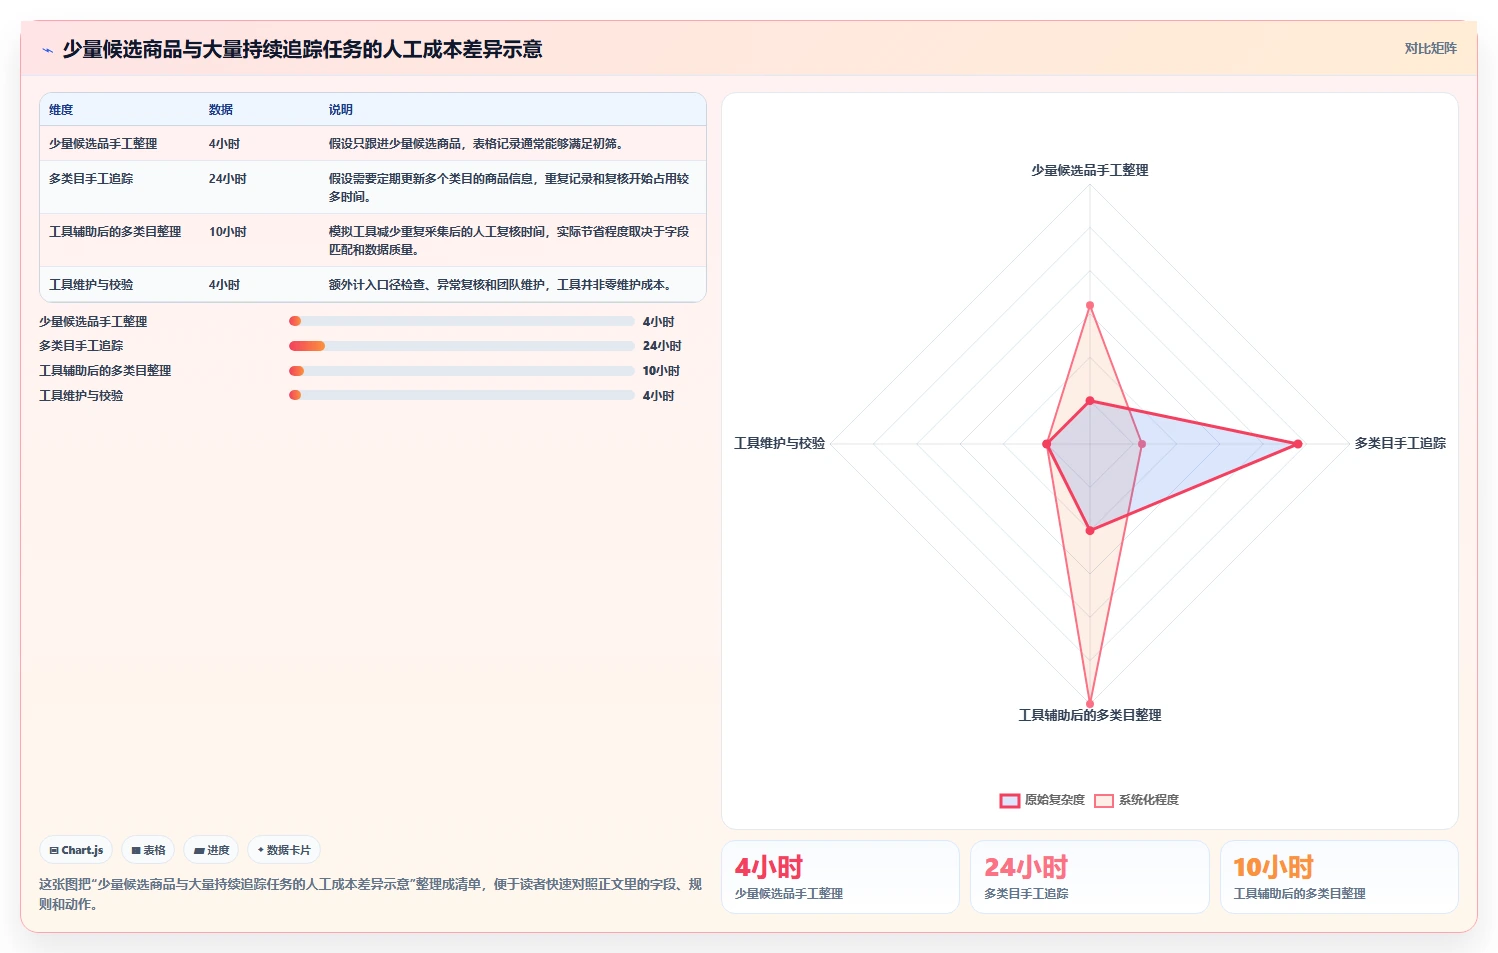
Task: Select table cell 少量候选品手工整理 in the 维度 column
Action: (103, 144)
